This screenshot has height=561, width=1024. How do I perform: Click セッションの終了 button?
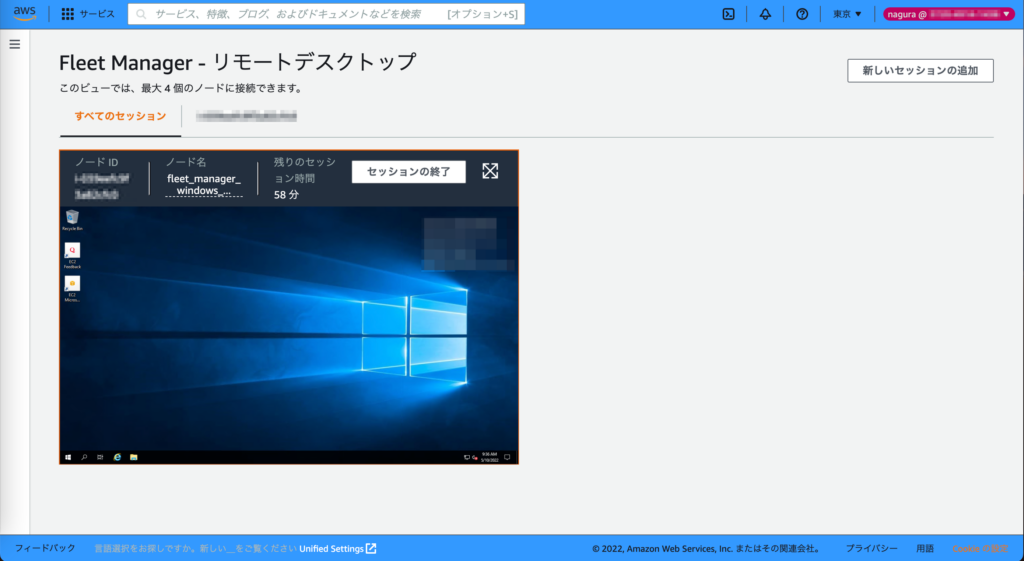tap(409, 172)
